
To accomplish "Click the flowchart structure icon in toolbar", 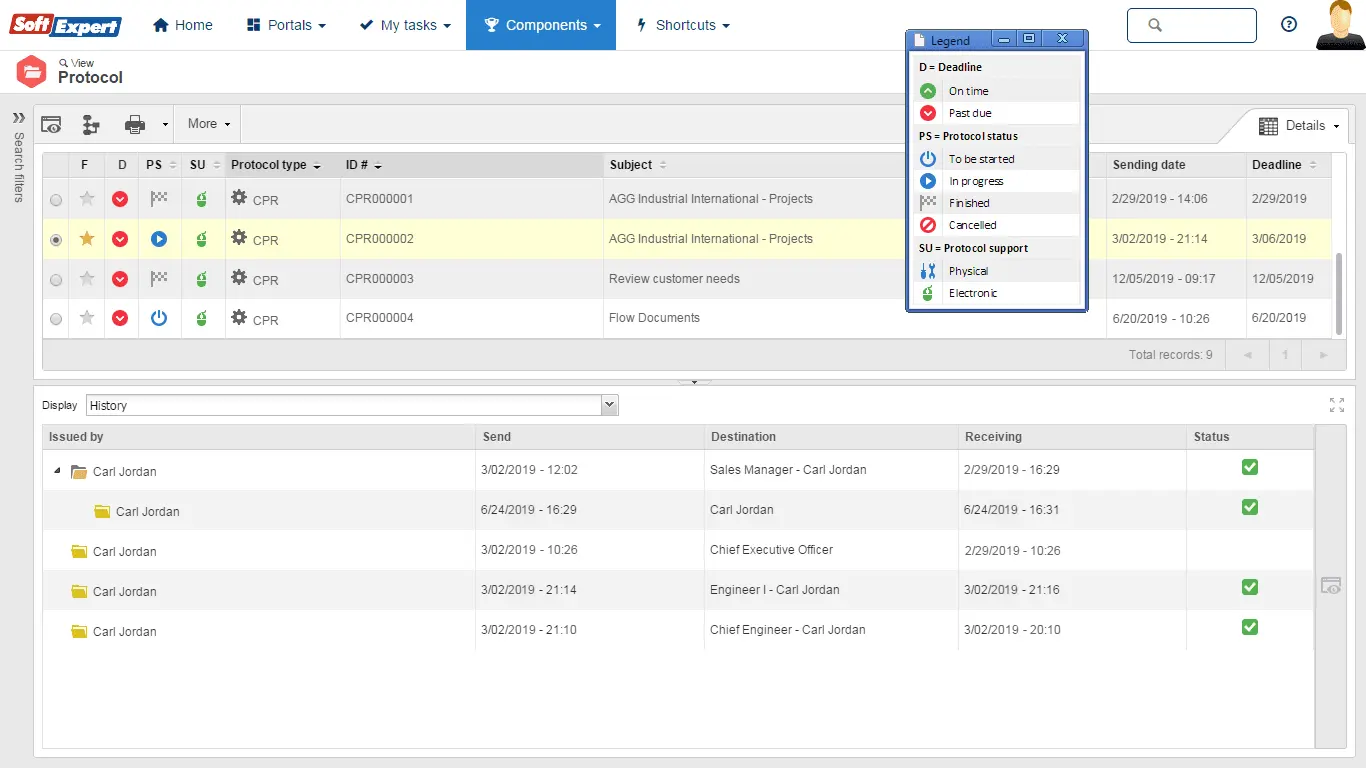I will (x=91, y=125).
